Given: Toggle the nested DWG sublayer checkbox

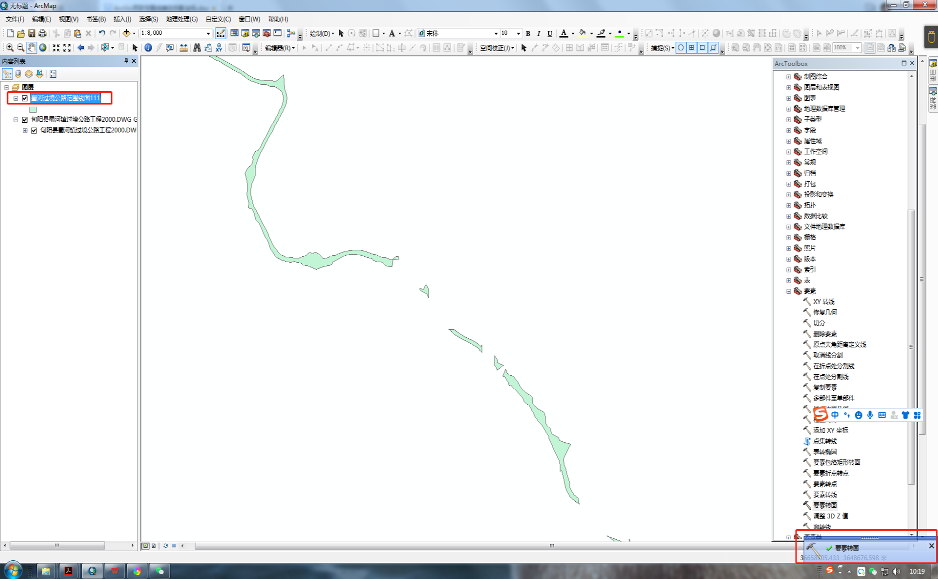Looking at the screenshot, I should [34, 130].
